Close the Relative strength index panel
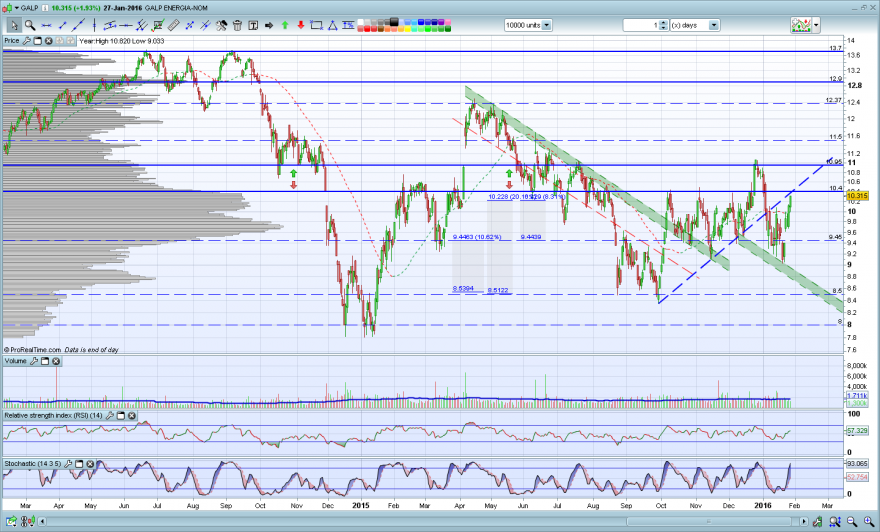The width and height of the screenshot is (880, 532). (132, 416)
